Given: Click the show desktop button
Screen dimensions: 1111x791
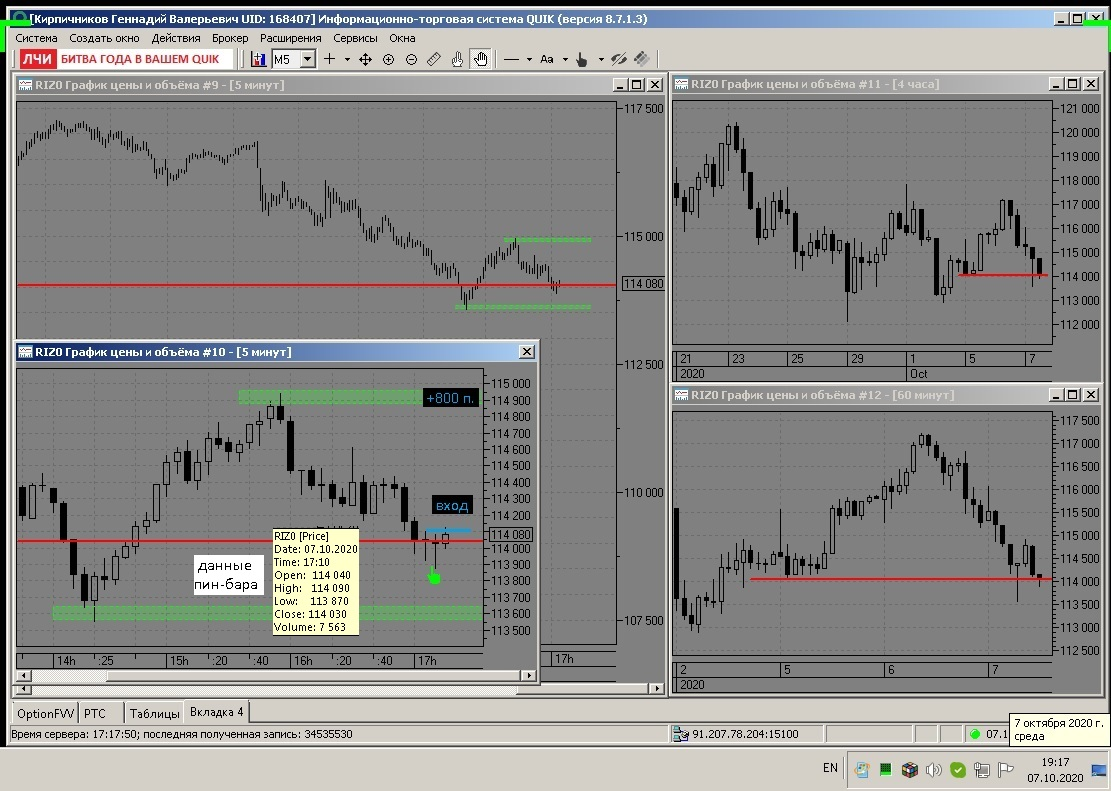Looking at the screenshot, I should [x=1100, y=770].
